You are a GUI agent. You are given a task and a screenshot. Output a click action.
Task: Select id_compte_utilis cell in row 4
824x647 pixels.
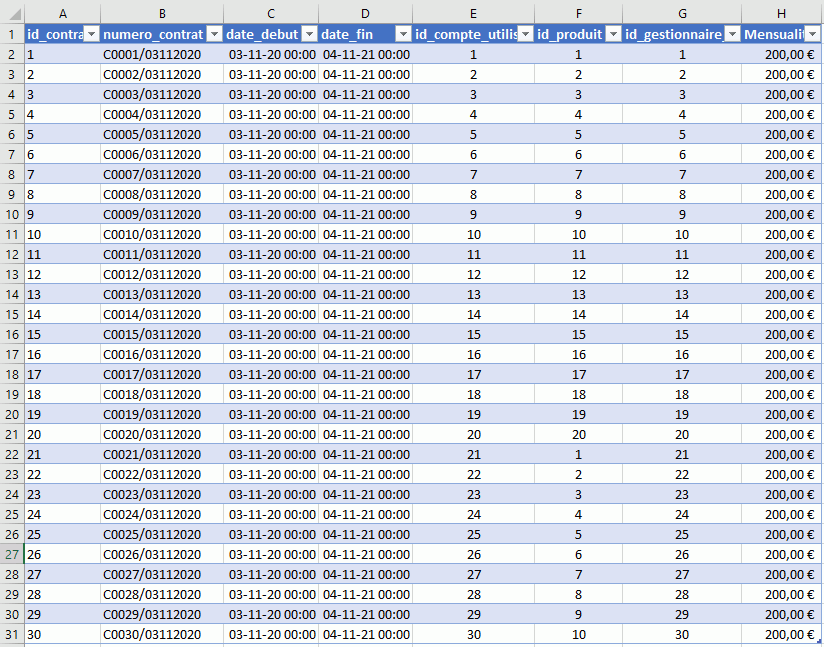473,95
